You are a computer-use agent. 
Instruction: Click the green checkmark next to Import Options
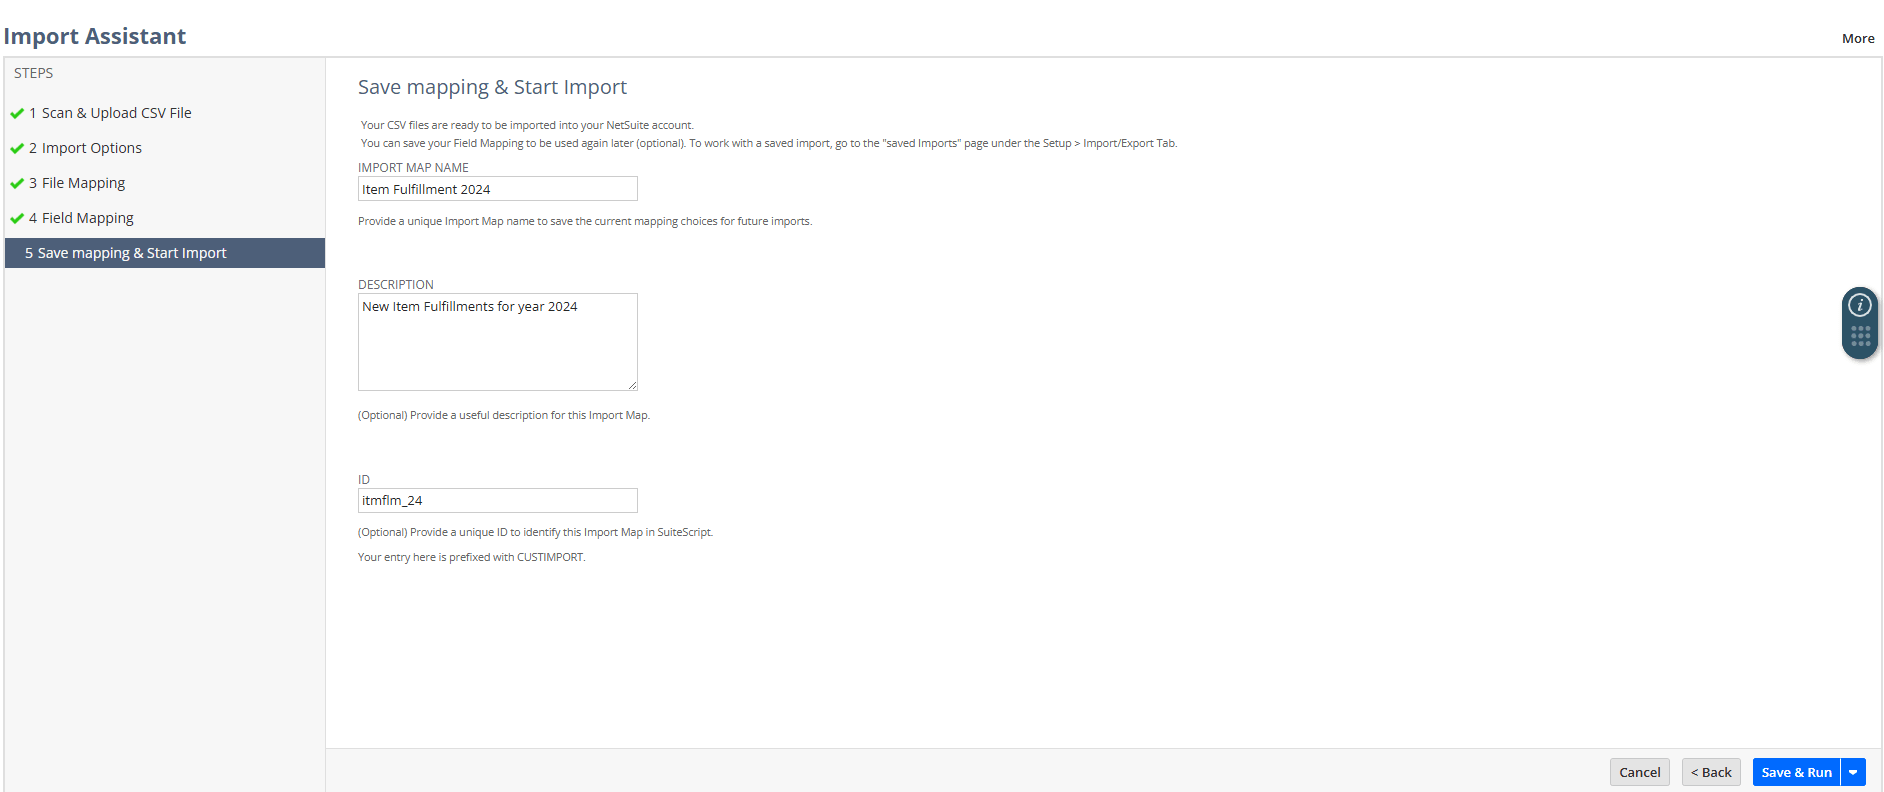[17, 148]
